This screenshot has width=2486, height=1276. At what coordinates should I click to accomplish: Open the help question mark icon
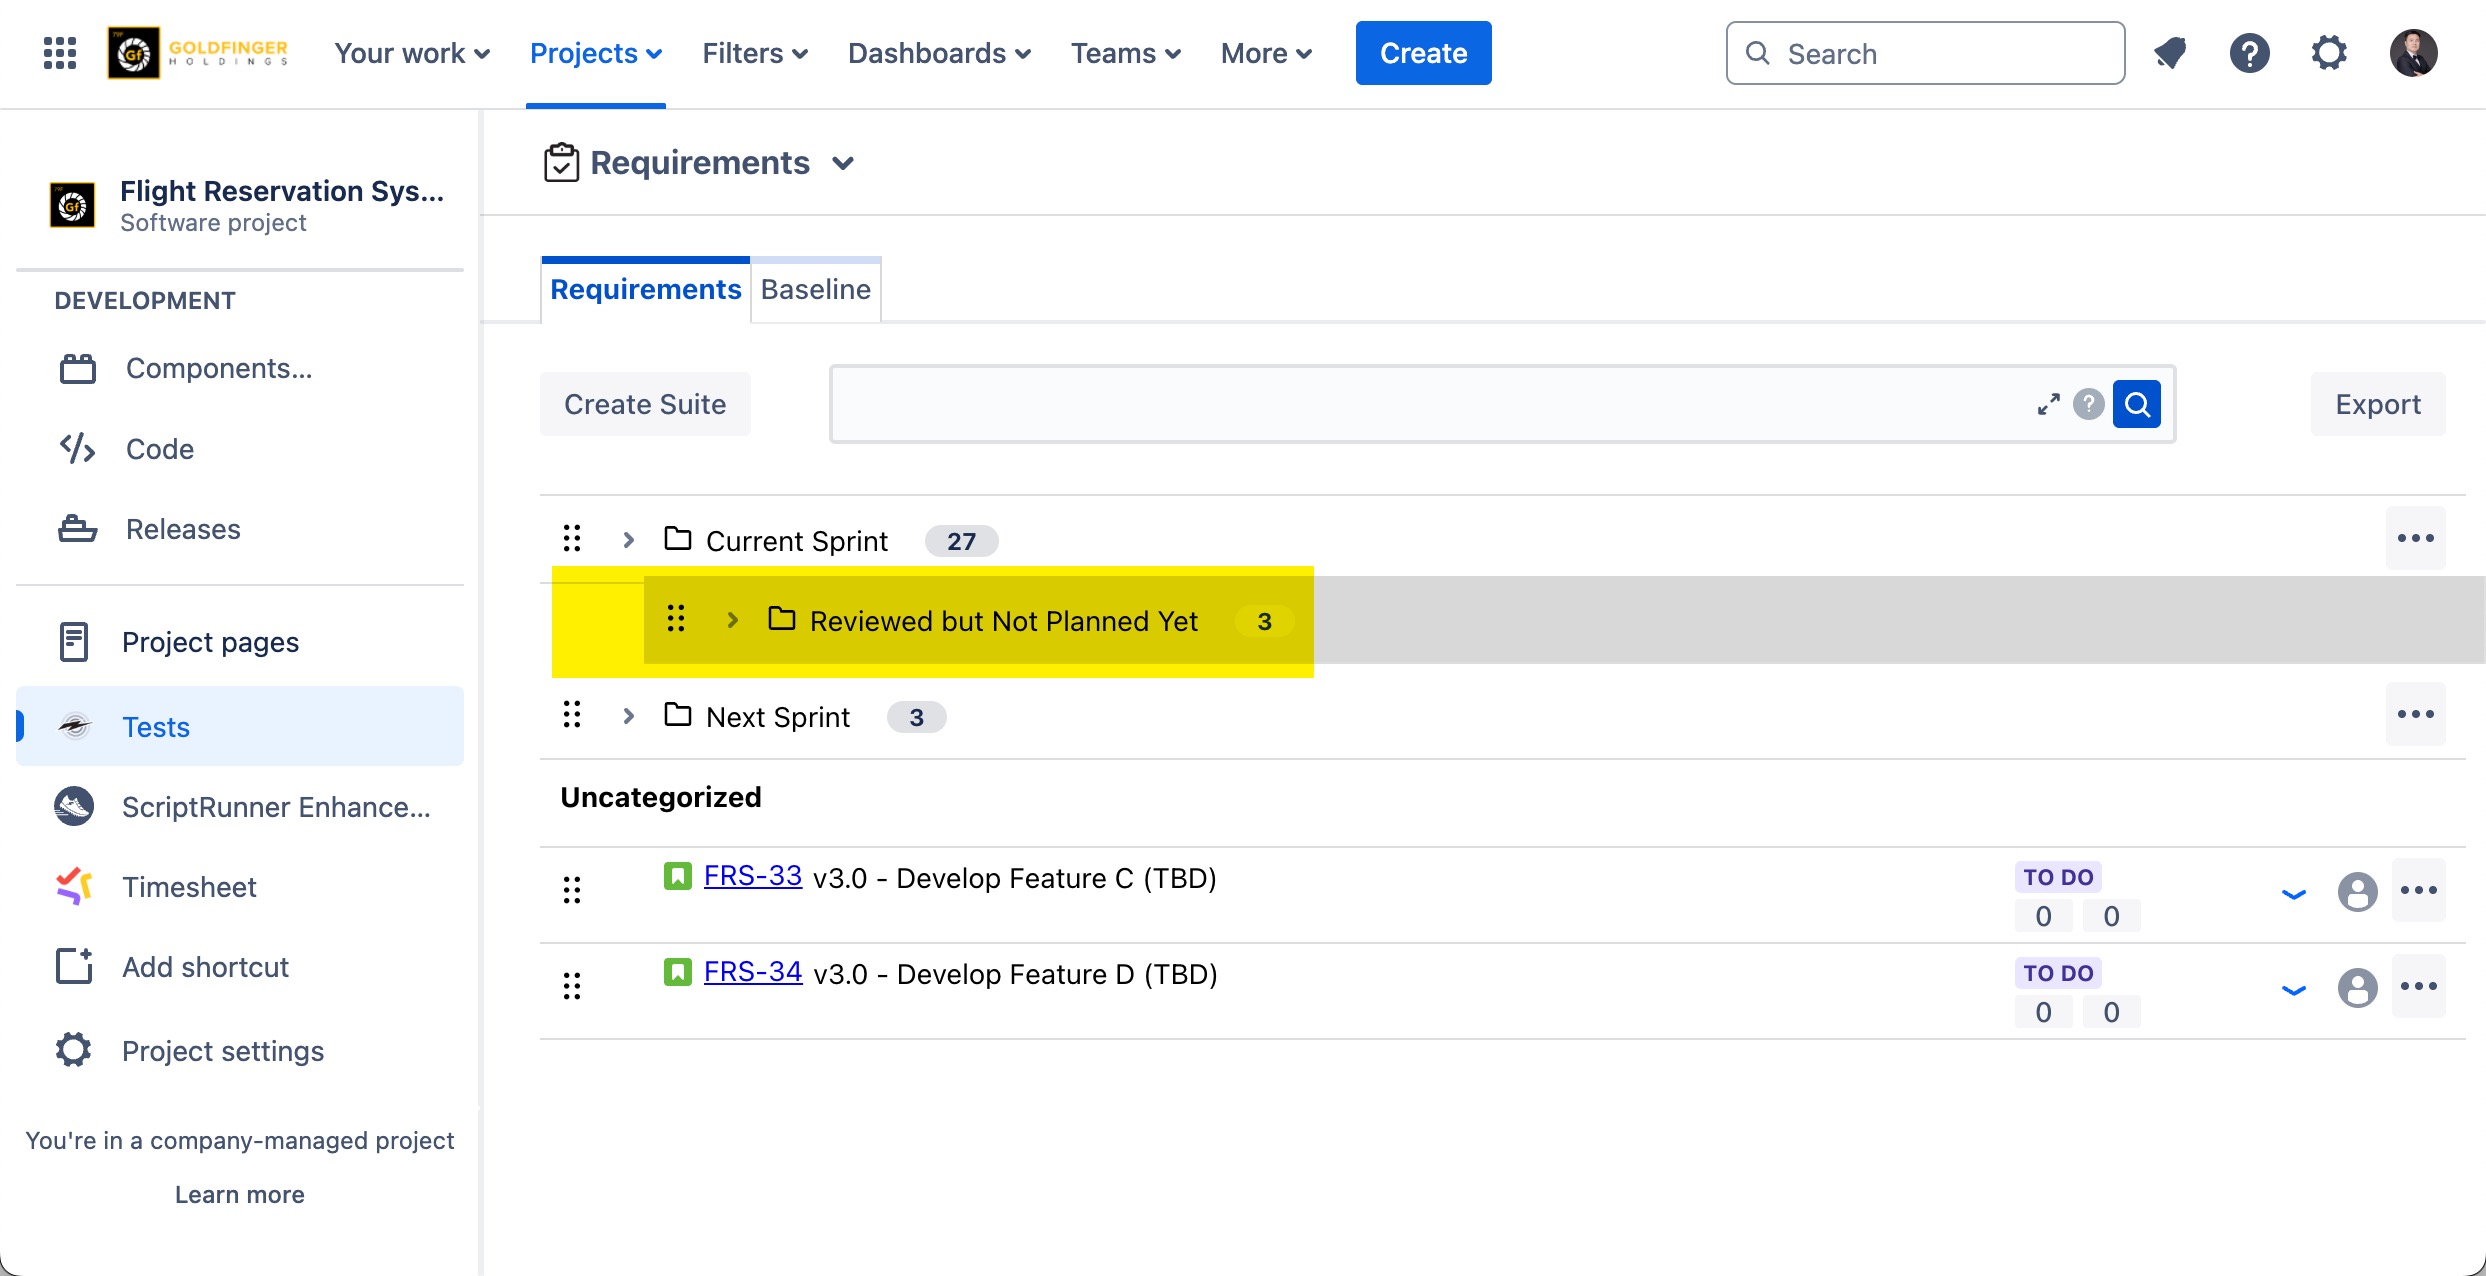click(x=2249, y=53)
